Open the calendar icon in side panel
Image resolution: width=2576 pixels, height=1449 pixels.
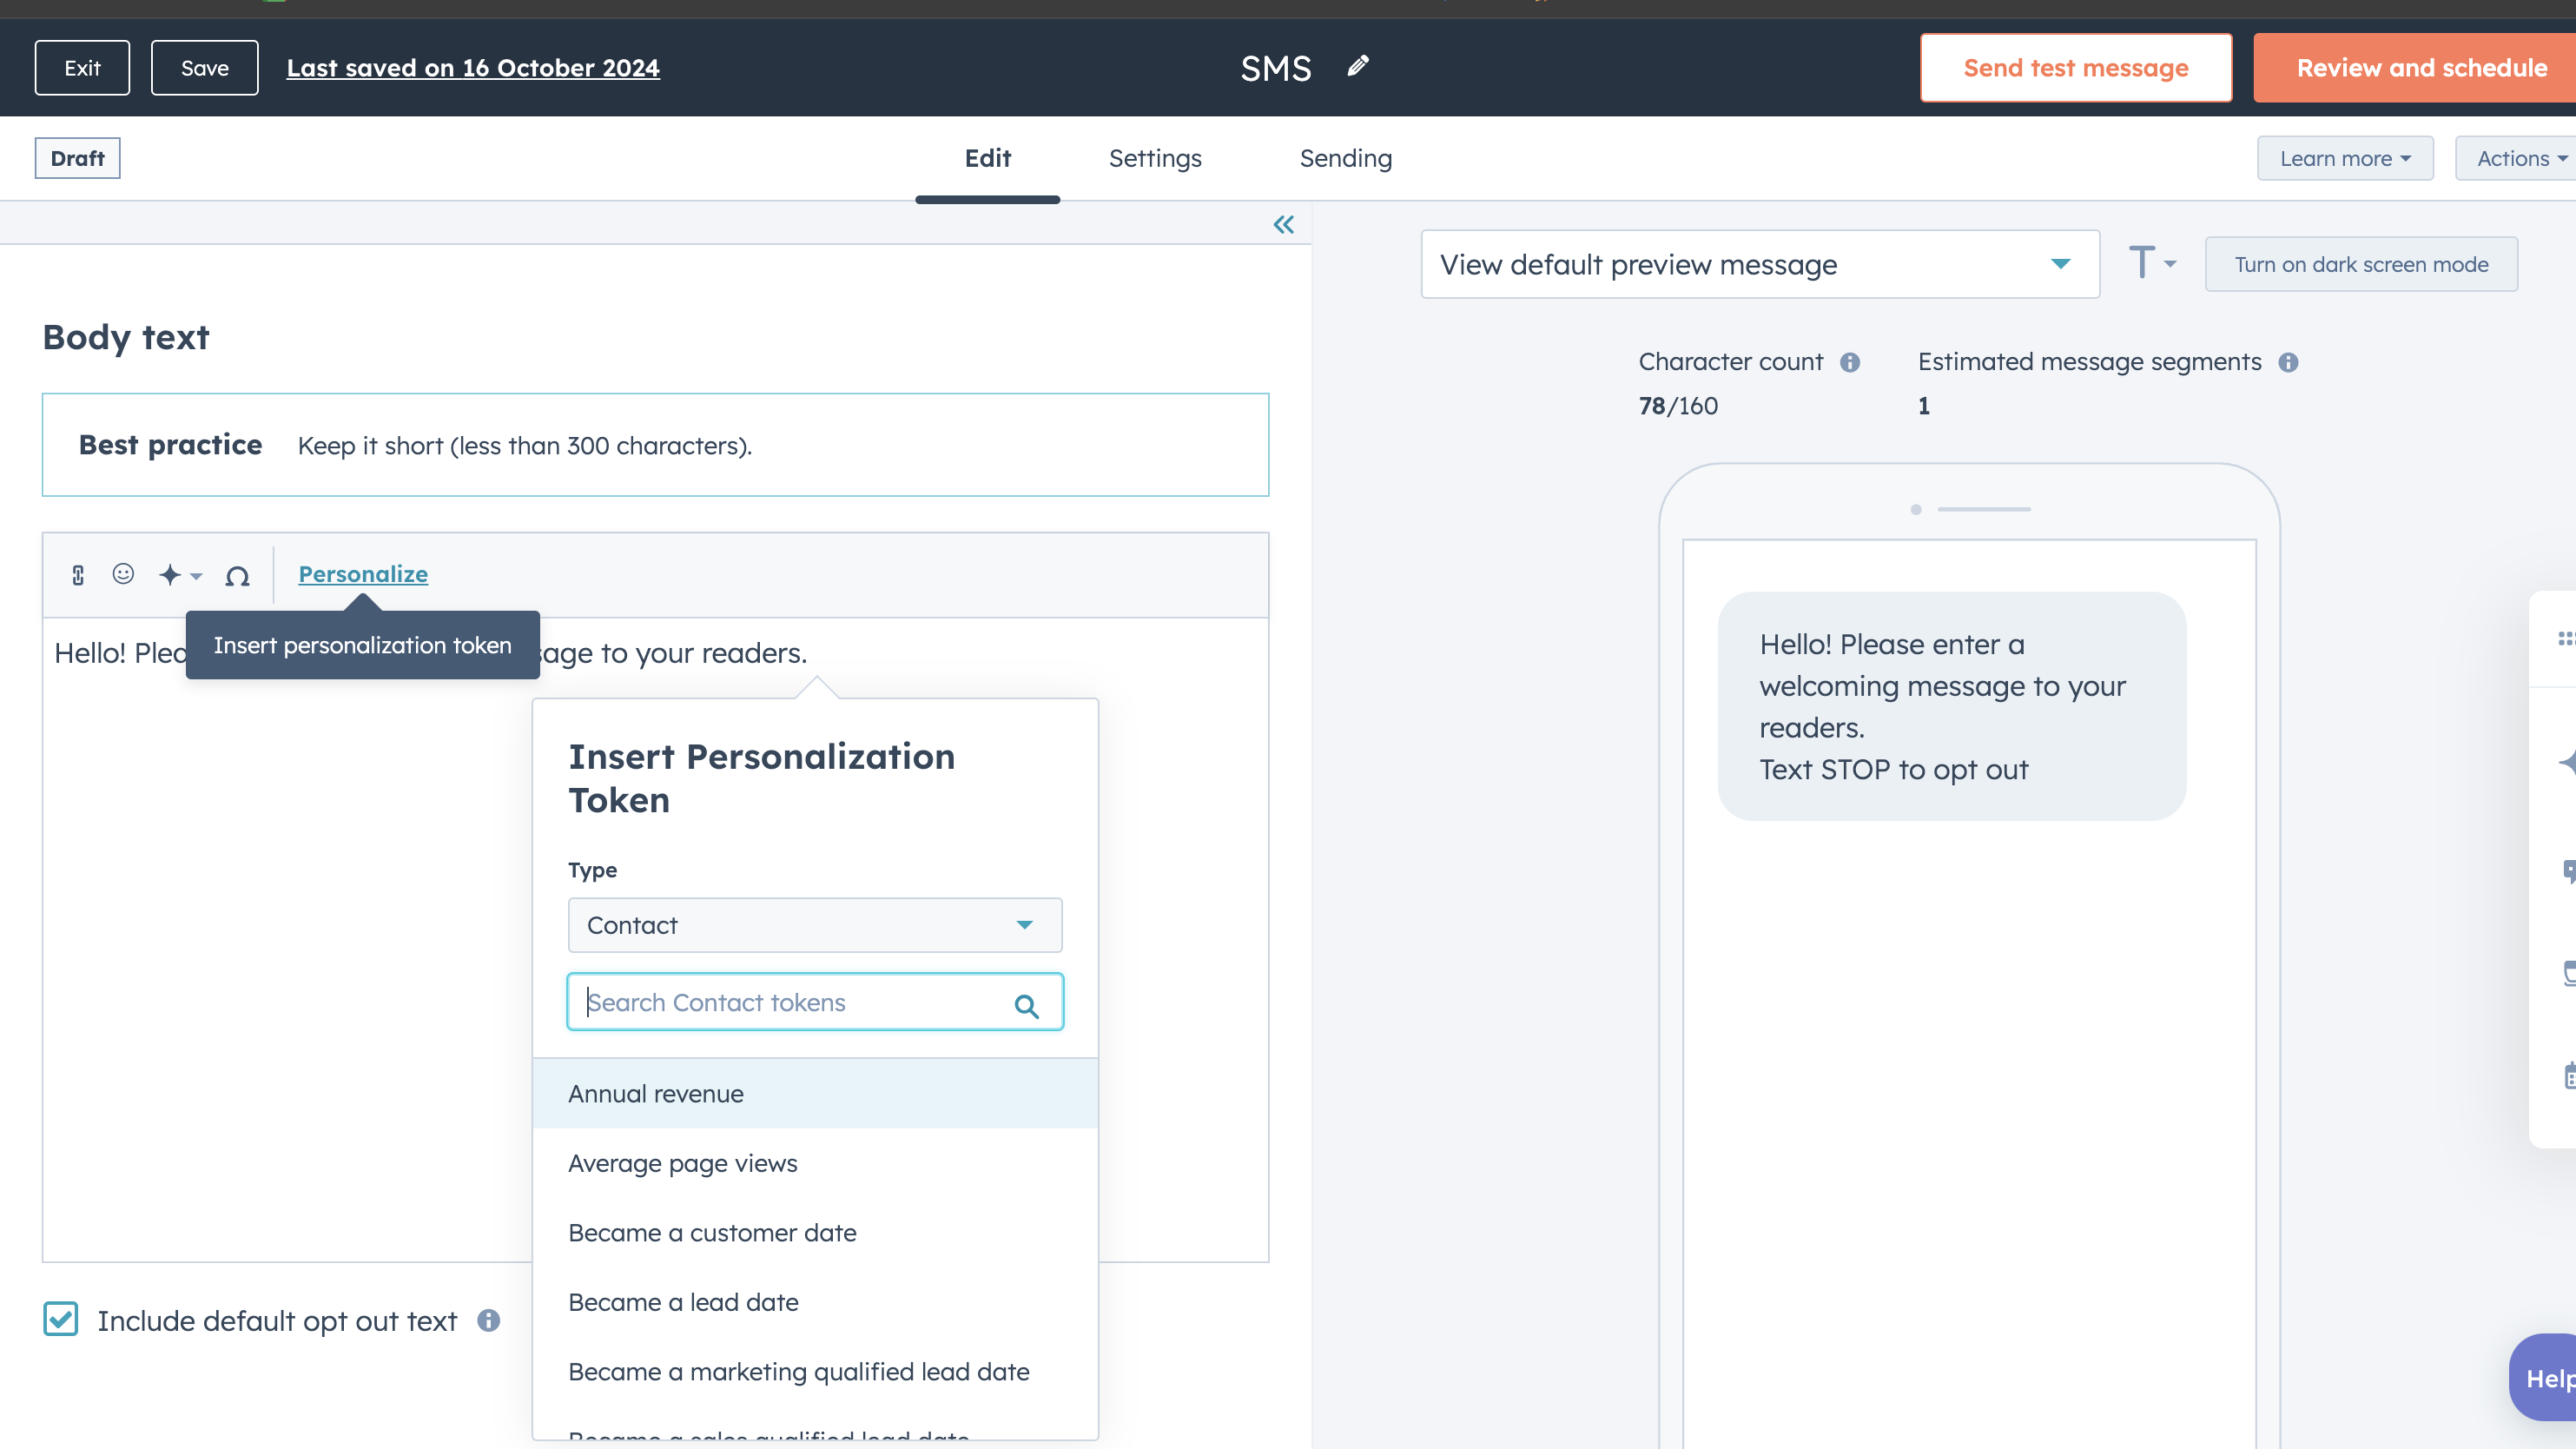tap(2568, 1075)
